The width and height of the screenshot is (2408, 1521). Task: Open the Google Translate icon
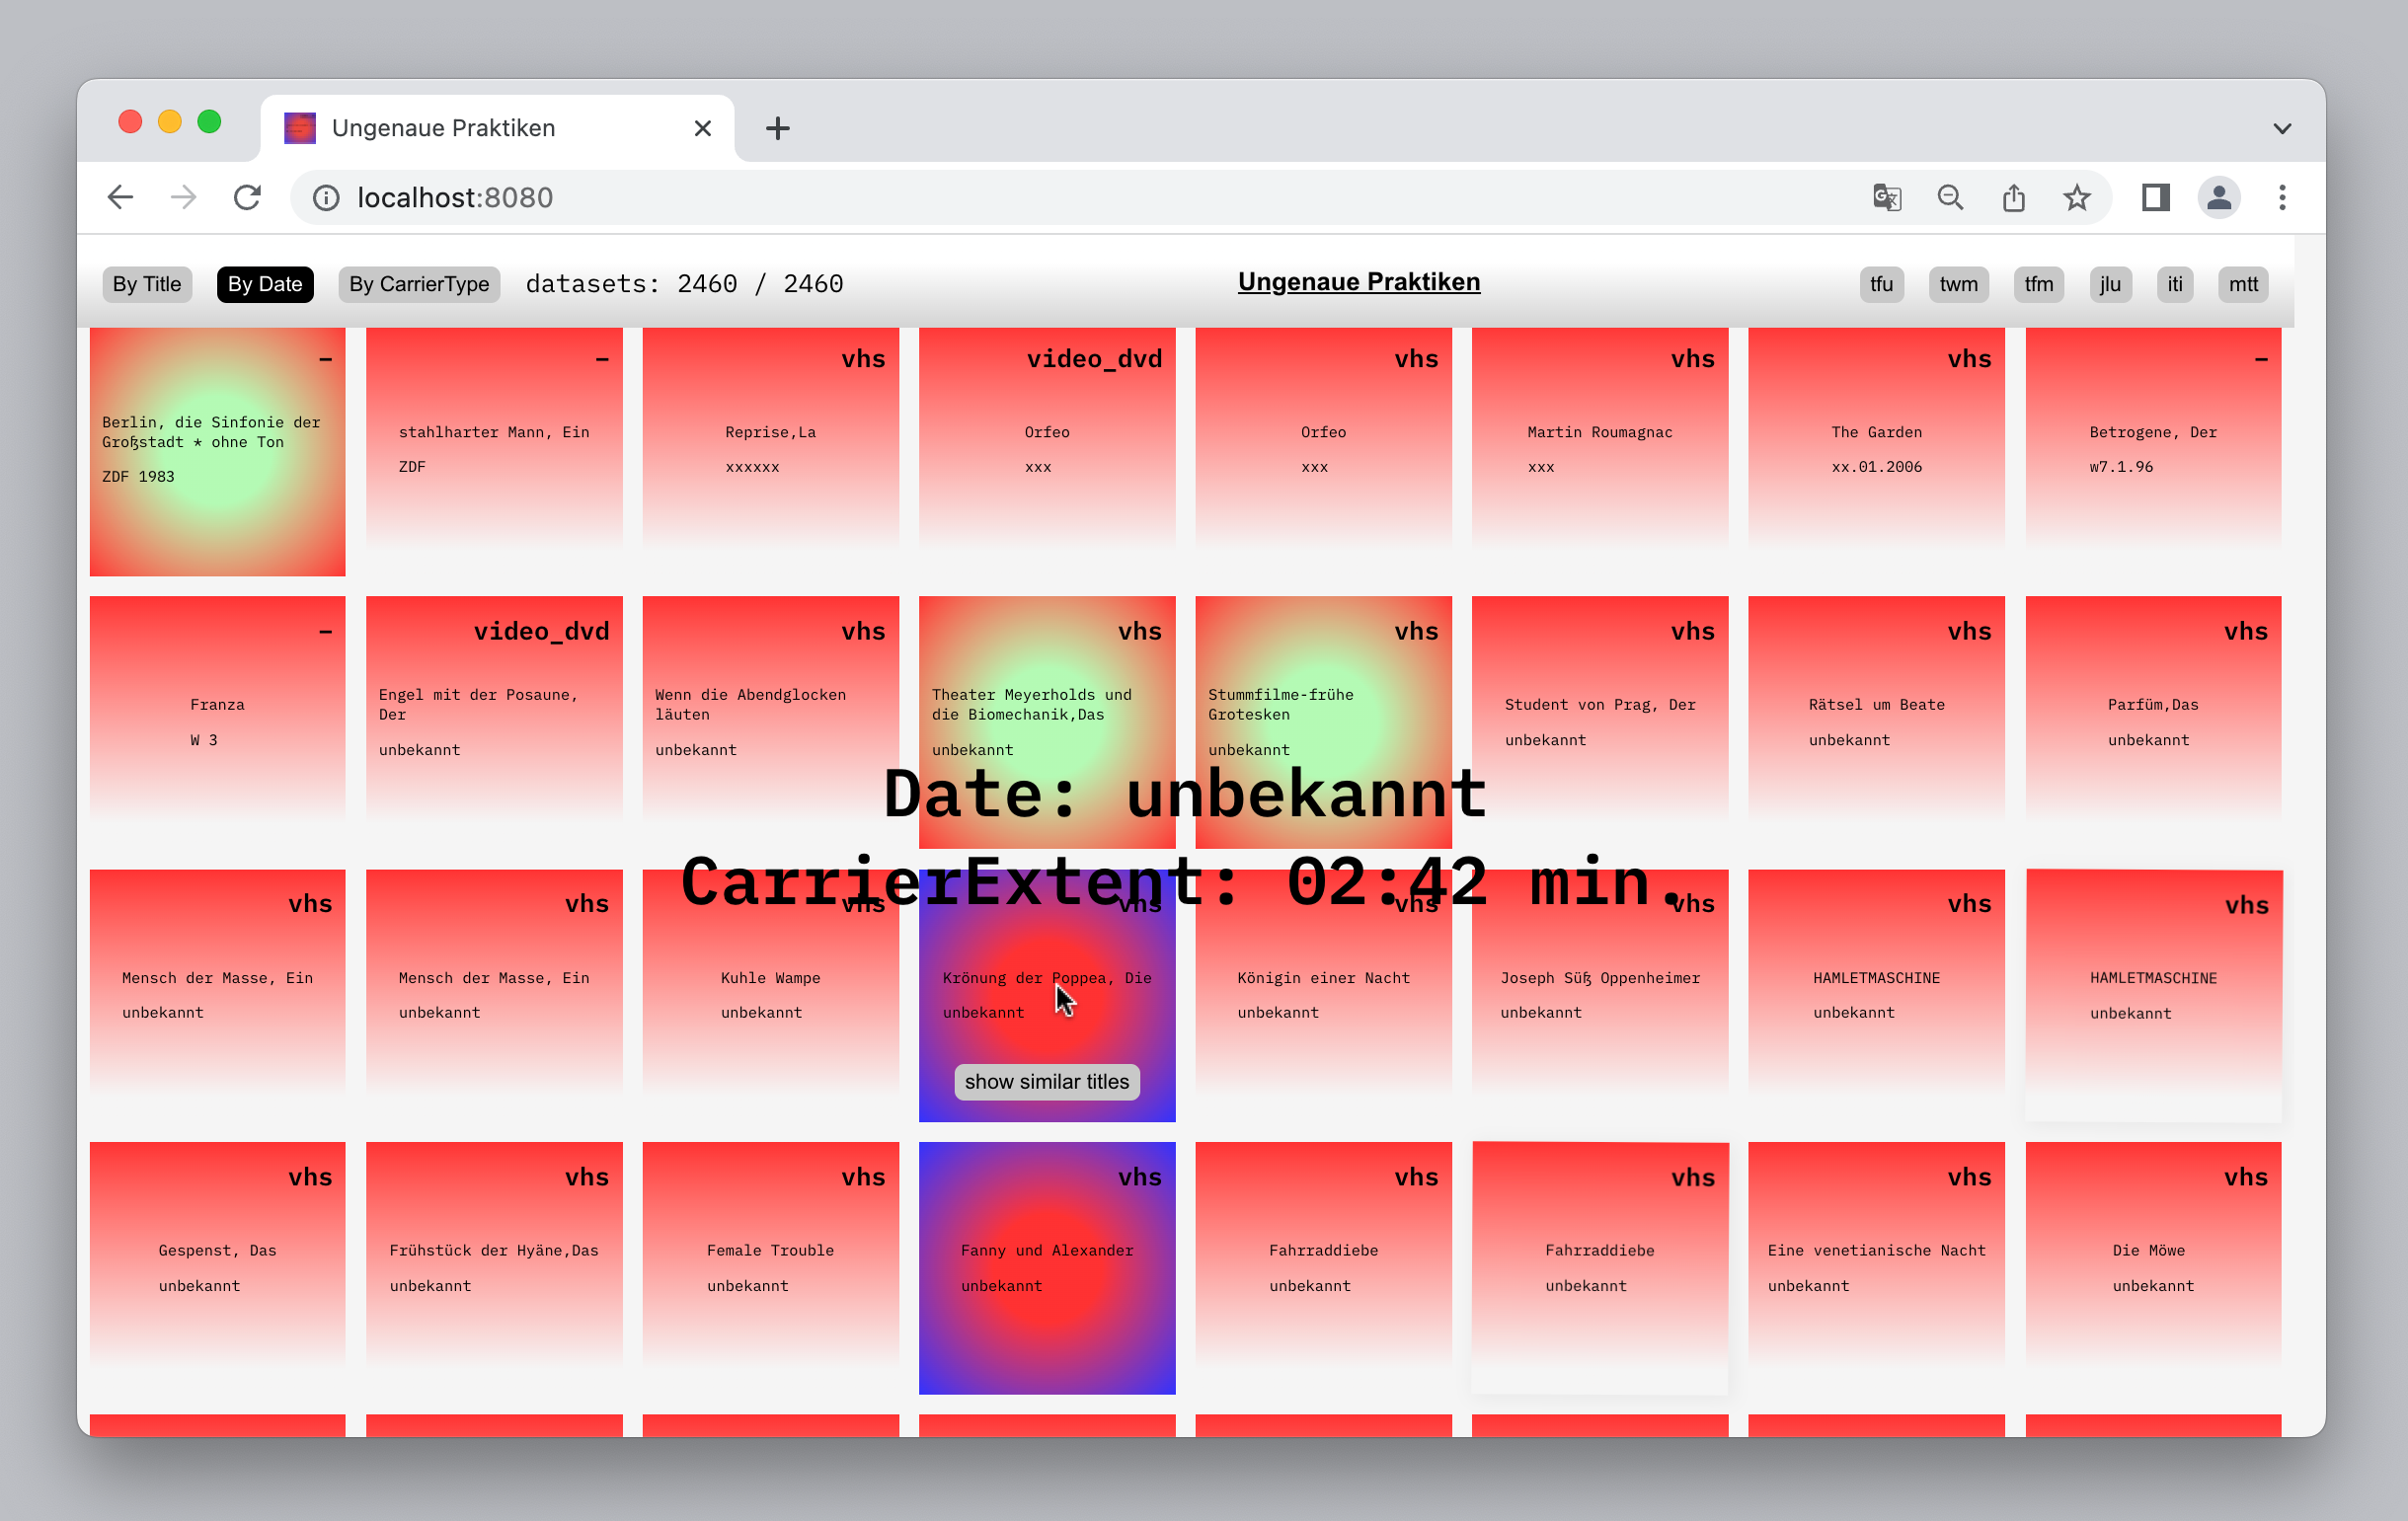tap(1886, 197)
